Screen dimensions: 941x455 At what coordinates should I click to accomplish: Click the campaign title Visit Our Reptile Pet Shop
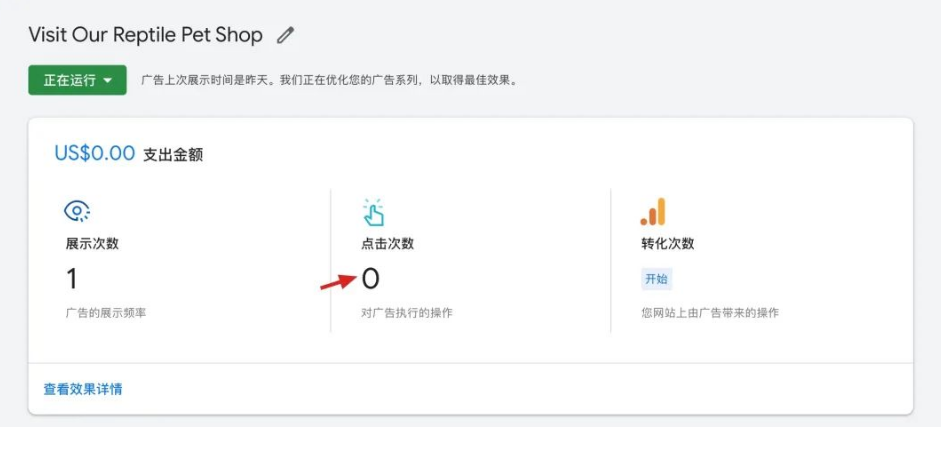[x=145, y=35]
